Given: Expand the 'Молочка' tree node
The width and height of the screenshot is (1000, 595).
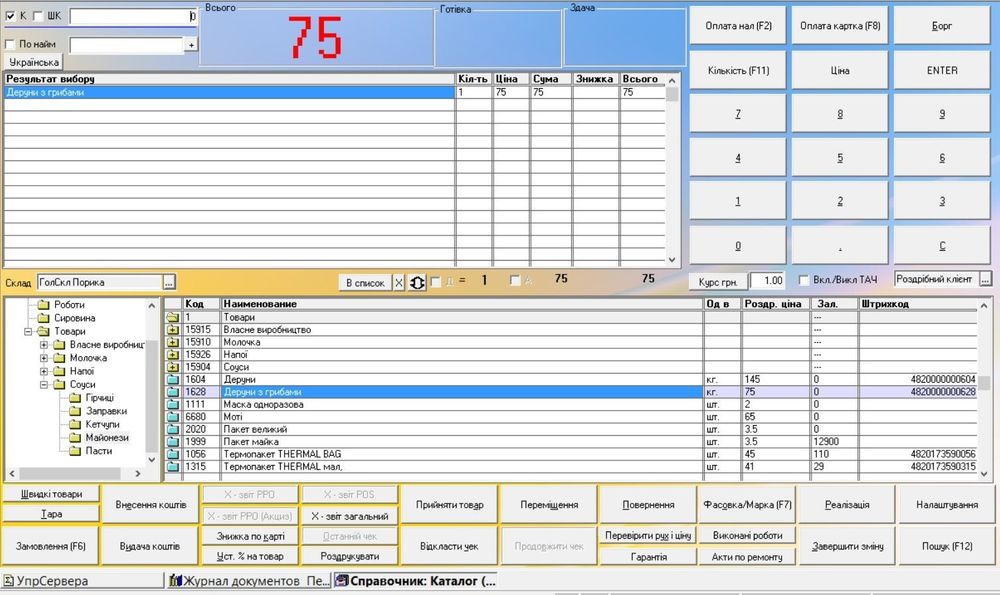Looking at the screenshot, I should [x=44, y=358].
